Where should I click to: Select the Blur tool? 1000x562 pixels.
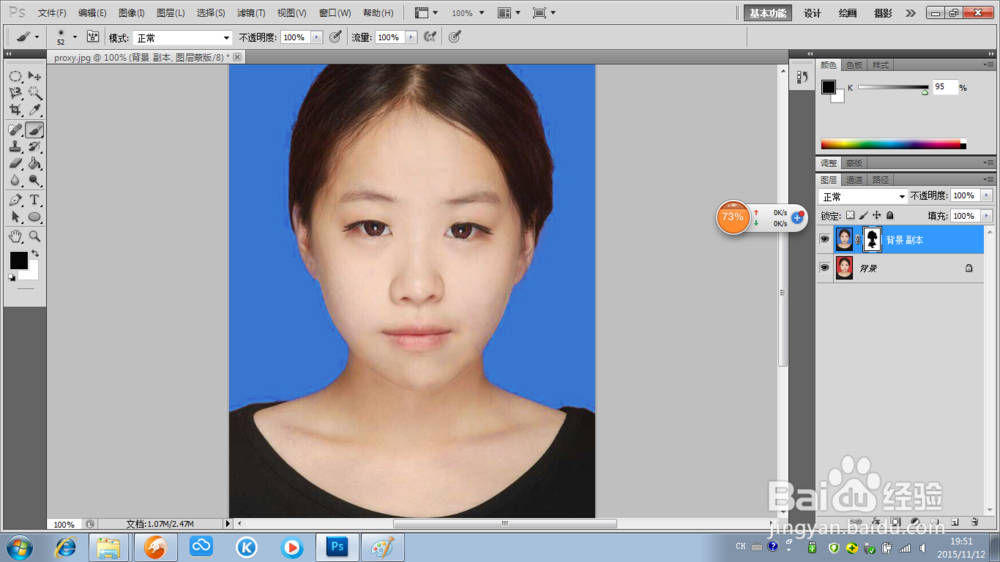[x=15, y=181]
